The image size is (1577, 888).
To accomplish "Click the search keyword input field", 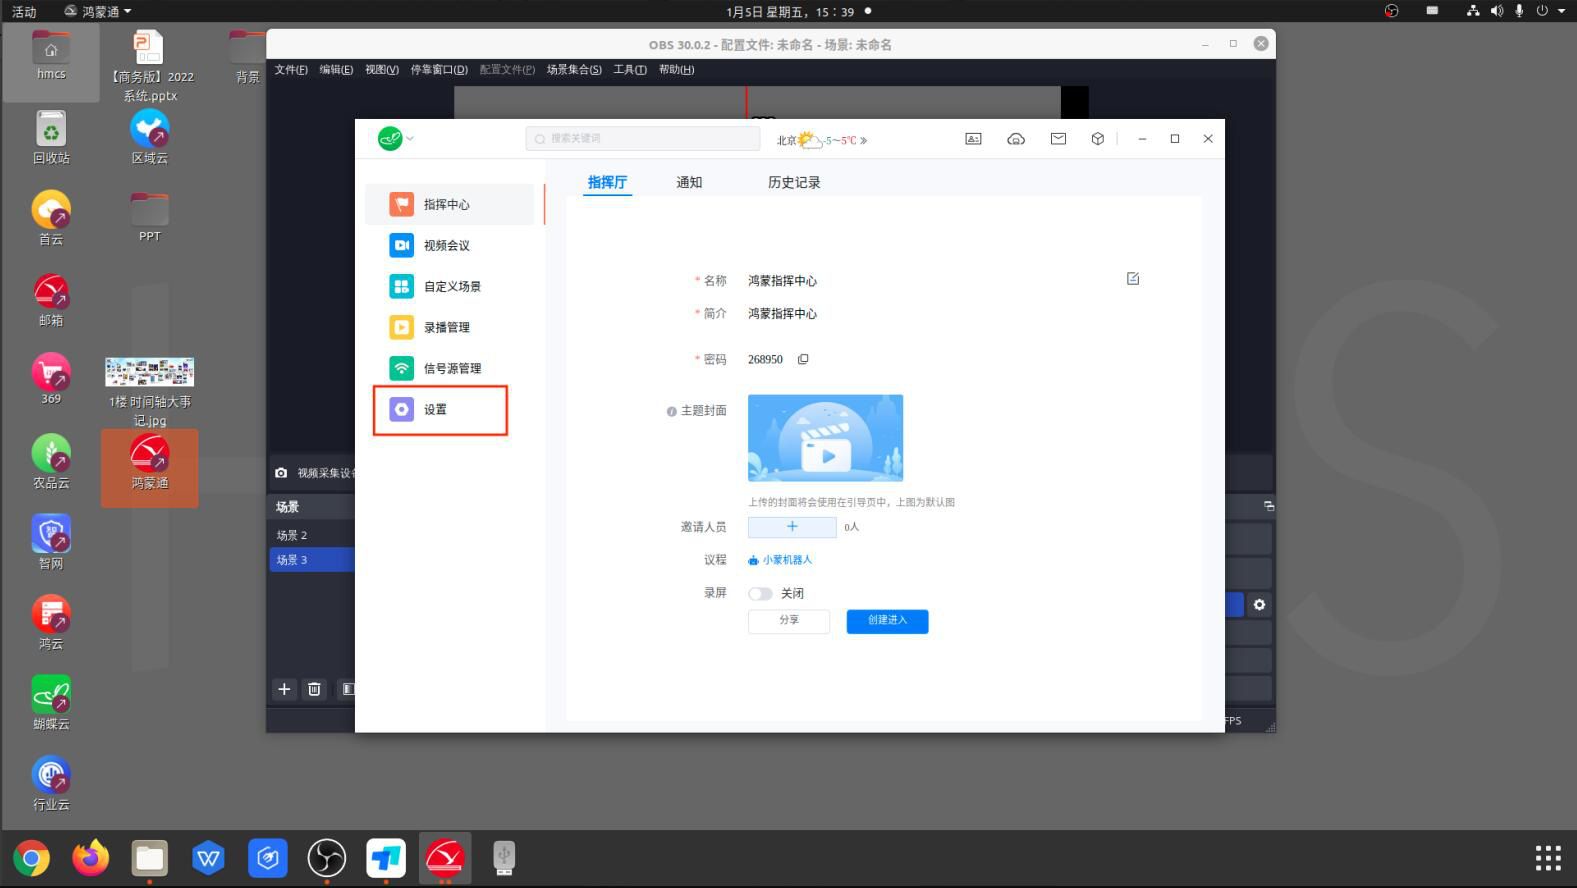I will [643, 139].
